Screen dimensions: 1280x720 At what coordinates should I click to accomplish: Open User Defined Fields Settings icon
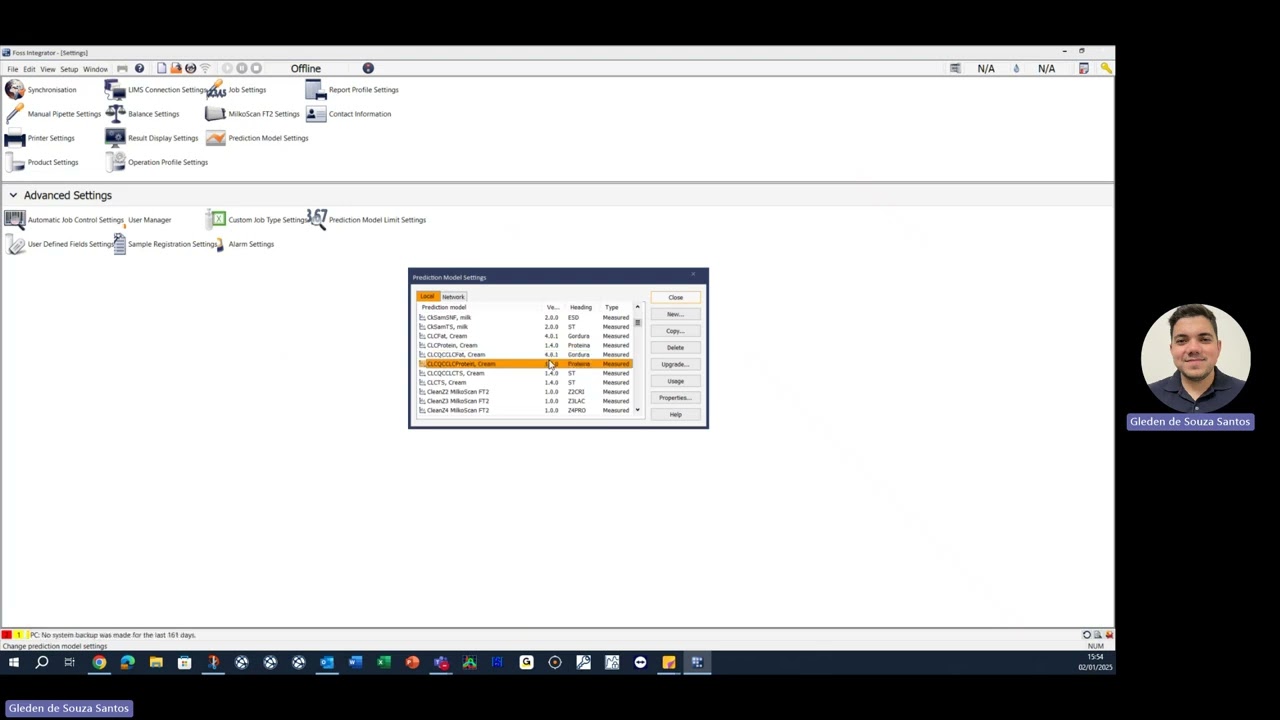click(x=14, y=244)
